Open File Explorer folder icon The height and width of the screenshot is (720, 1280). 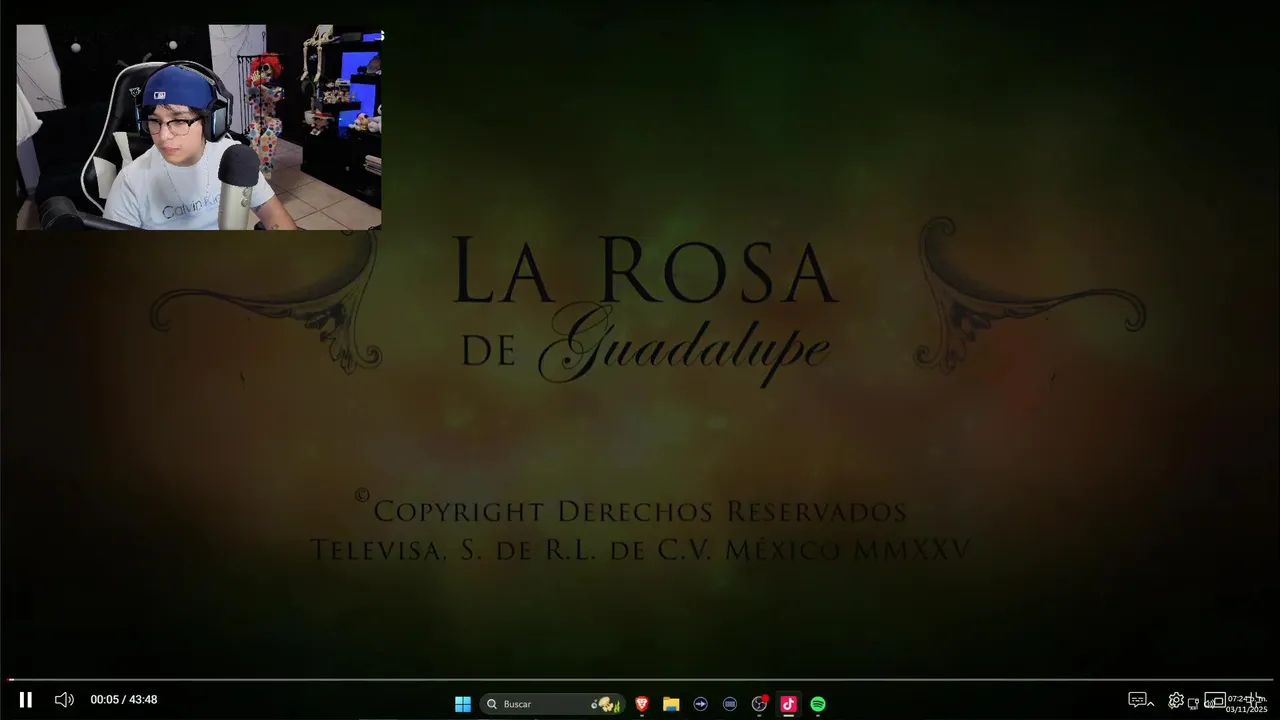(671, 704)
